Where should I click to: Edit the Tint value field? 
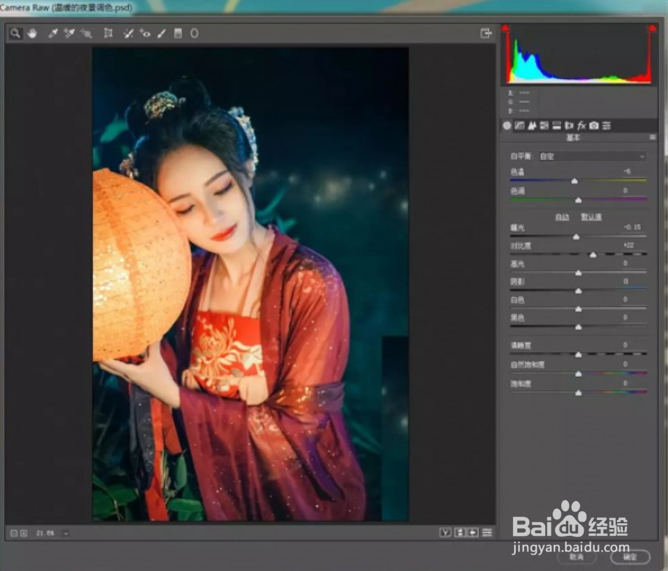point(625,190)
